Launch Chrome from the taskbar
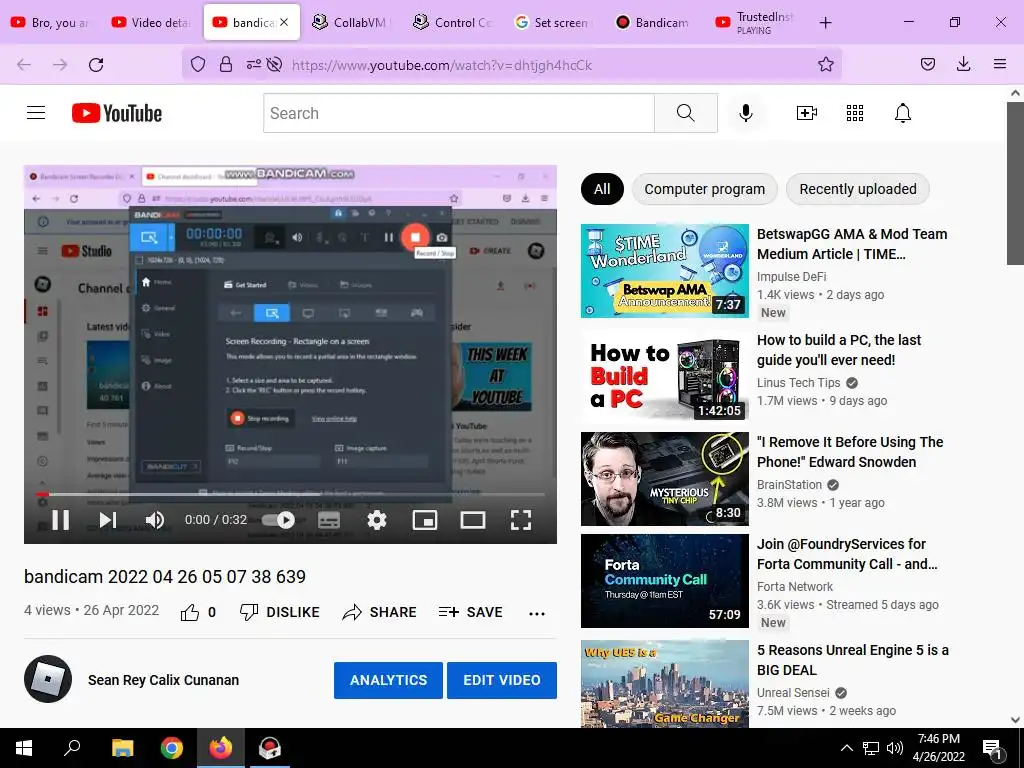This screenshot has height=768, width=1024. pyautogui.click(x=172, y=748)
